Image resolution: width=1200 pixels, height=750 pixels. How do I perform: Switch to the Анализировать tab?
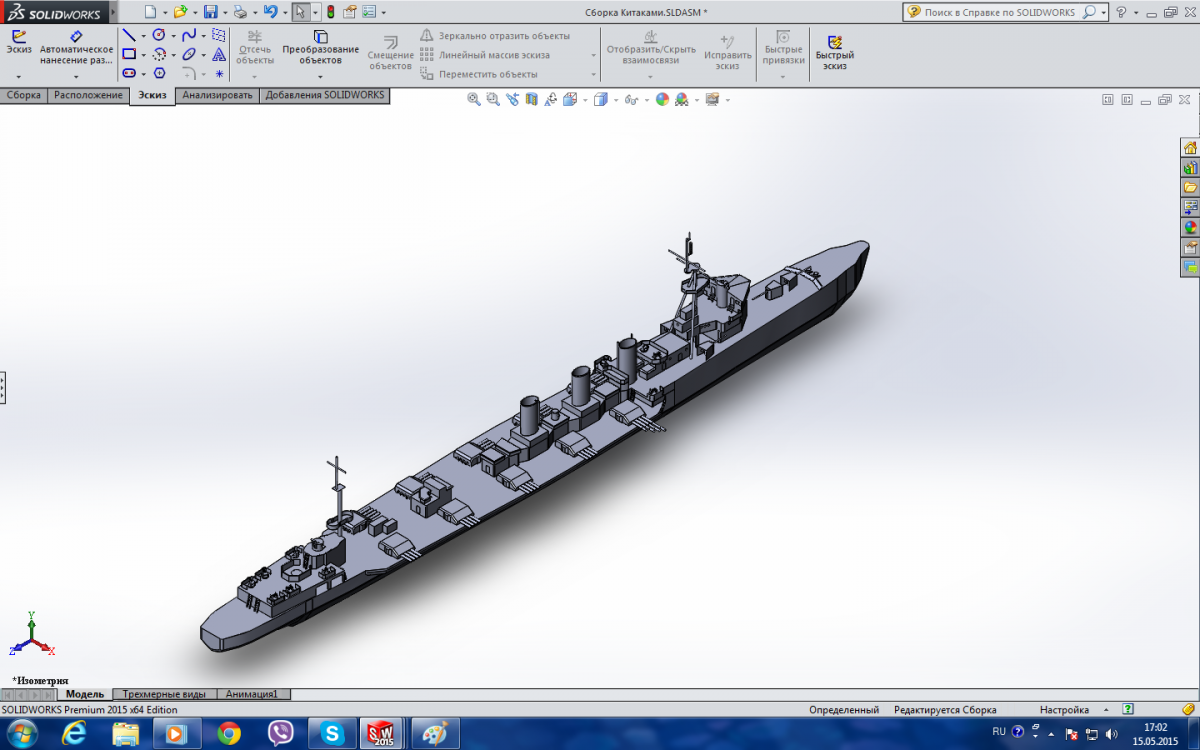pyautogui.click(x=217, y=95)
